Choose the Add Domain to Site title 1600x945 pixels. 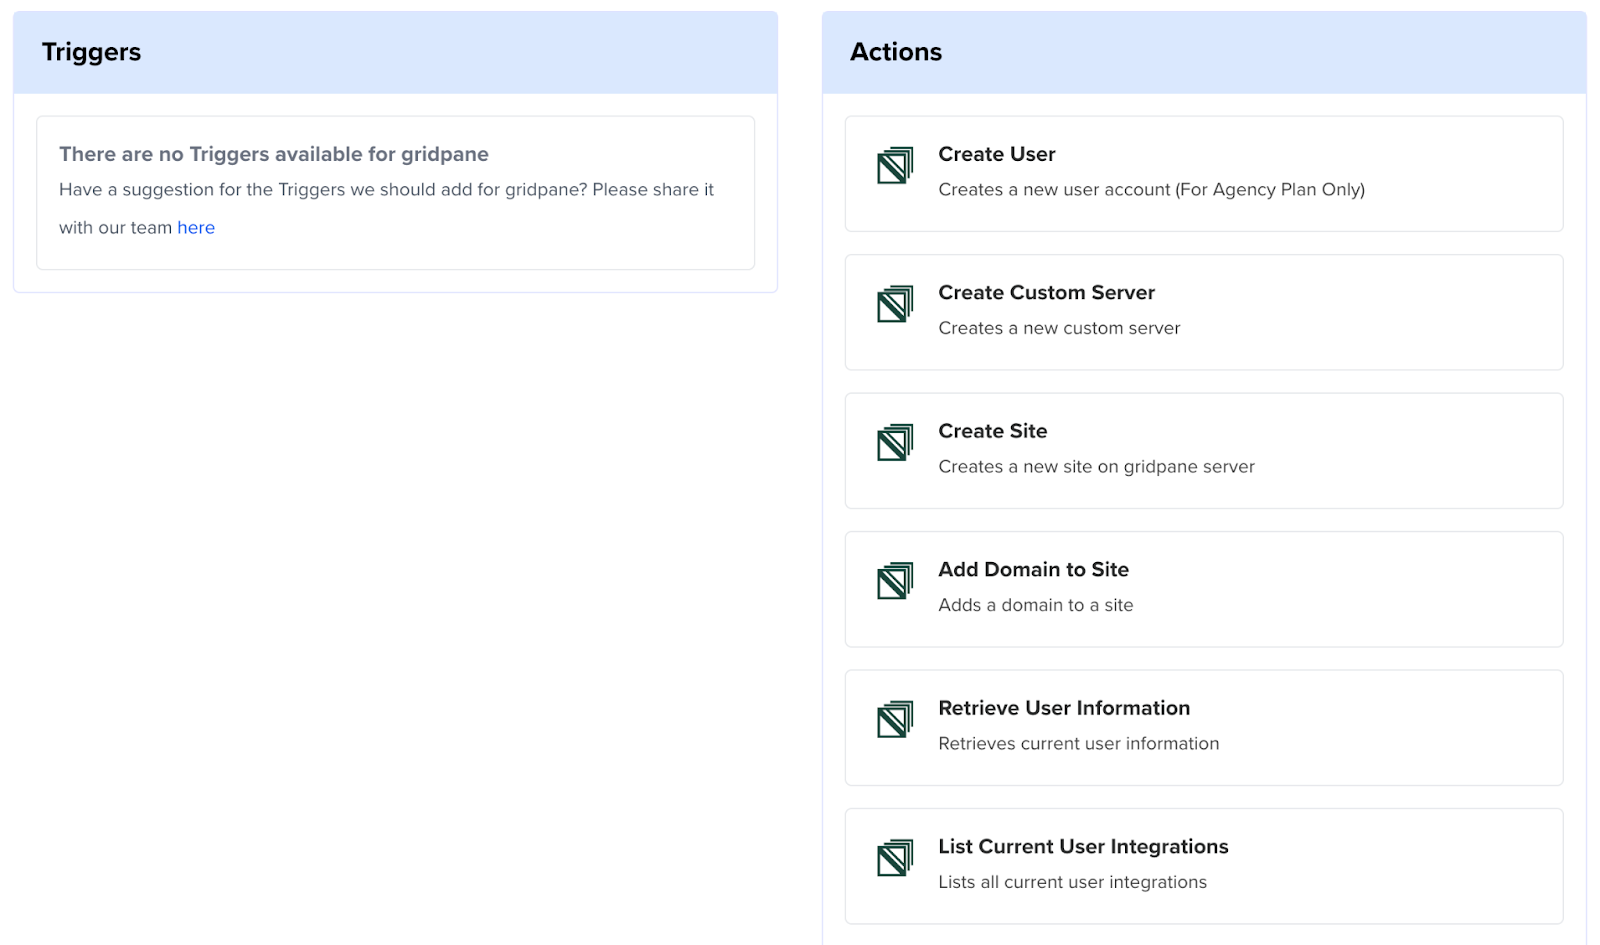click(1033, 570)
